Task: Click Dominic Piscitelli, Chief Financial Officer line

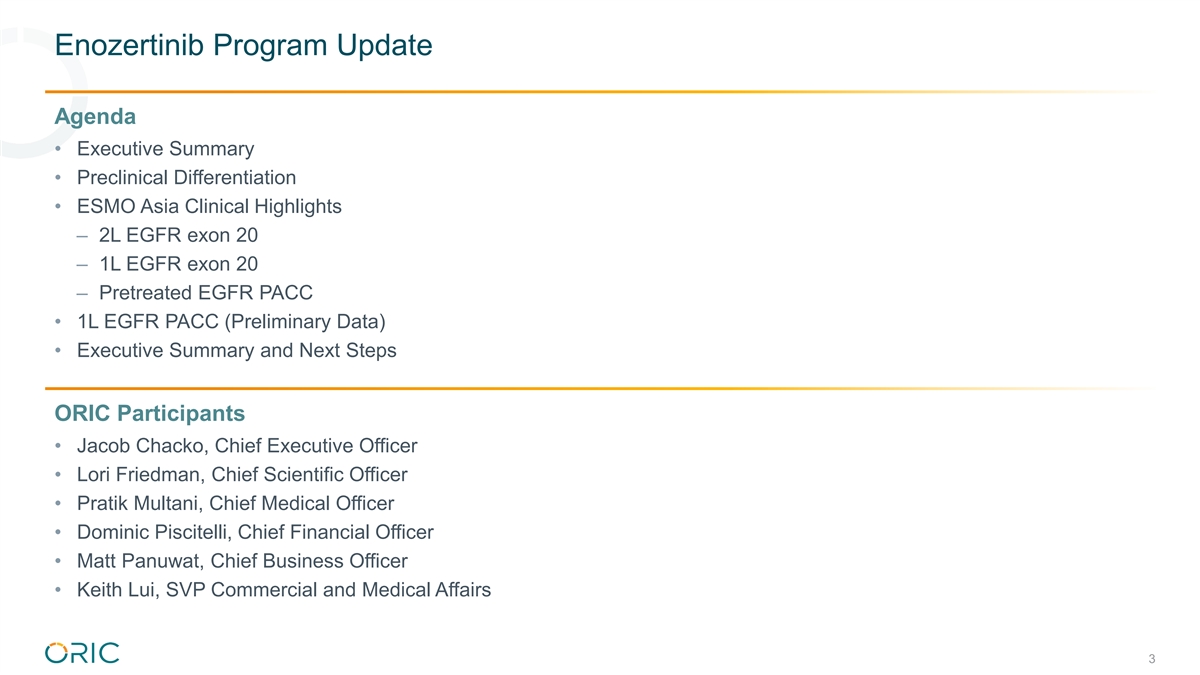Action: click(x=255, y=533)
